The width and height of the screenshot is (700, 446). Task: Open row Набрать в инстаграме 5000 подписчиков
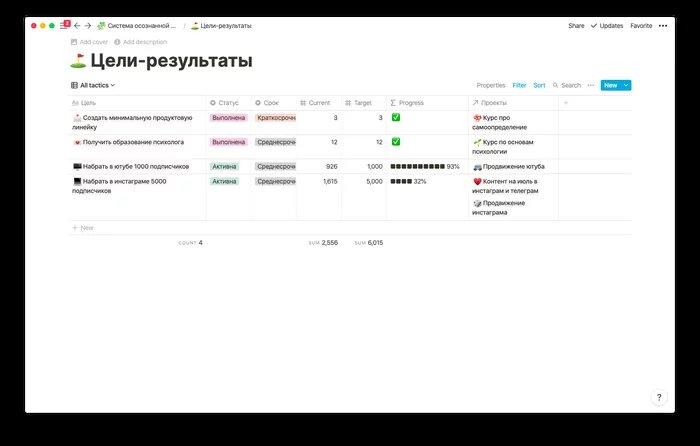pyautogui.click(x=119, y=186)
